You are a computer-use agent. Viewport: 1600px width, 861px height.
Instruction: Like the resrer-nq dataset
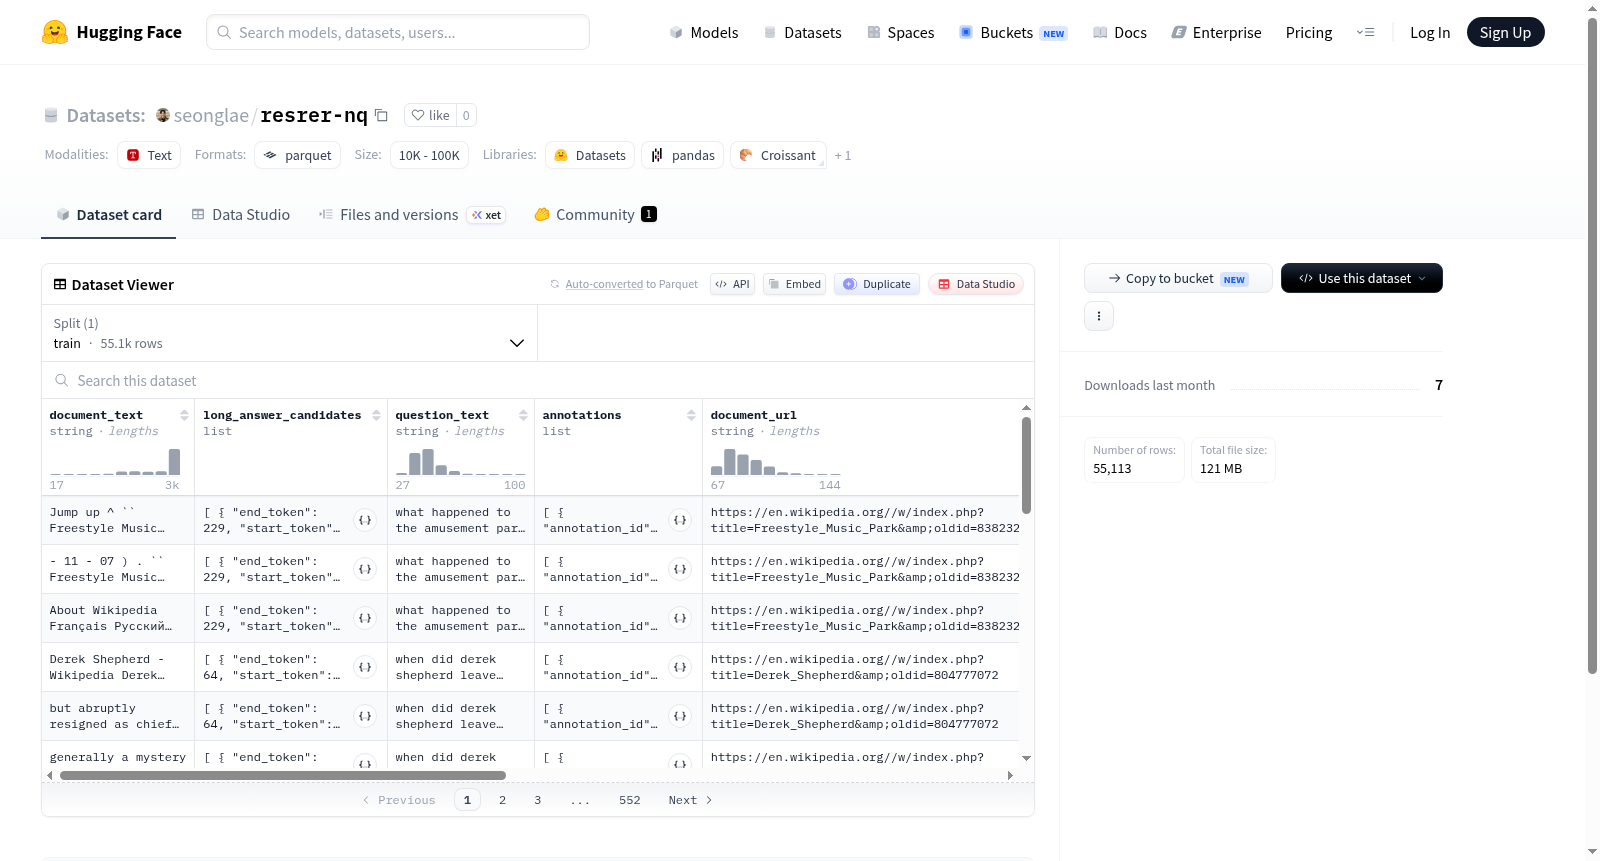coord(431,115)
